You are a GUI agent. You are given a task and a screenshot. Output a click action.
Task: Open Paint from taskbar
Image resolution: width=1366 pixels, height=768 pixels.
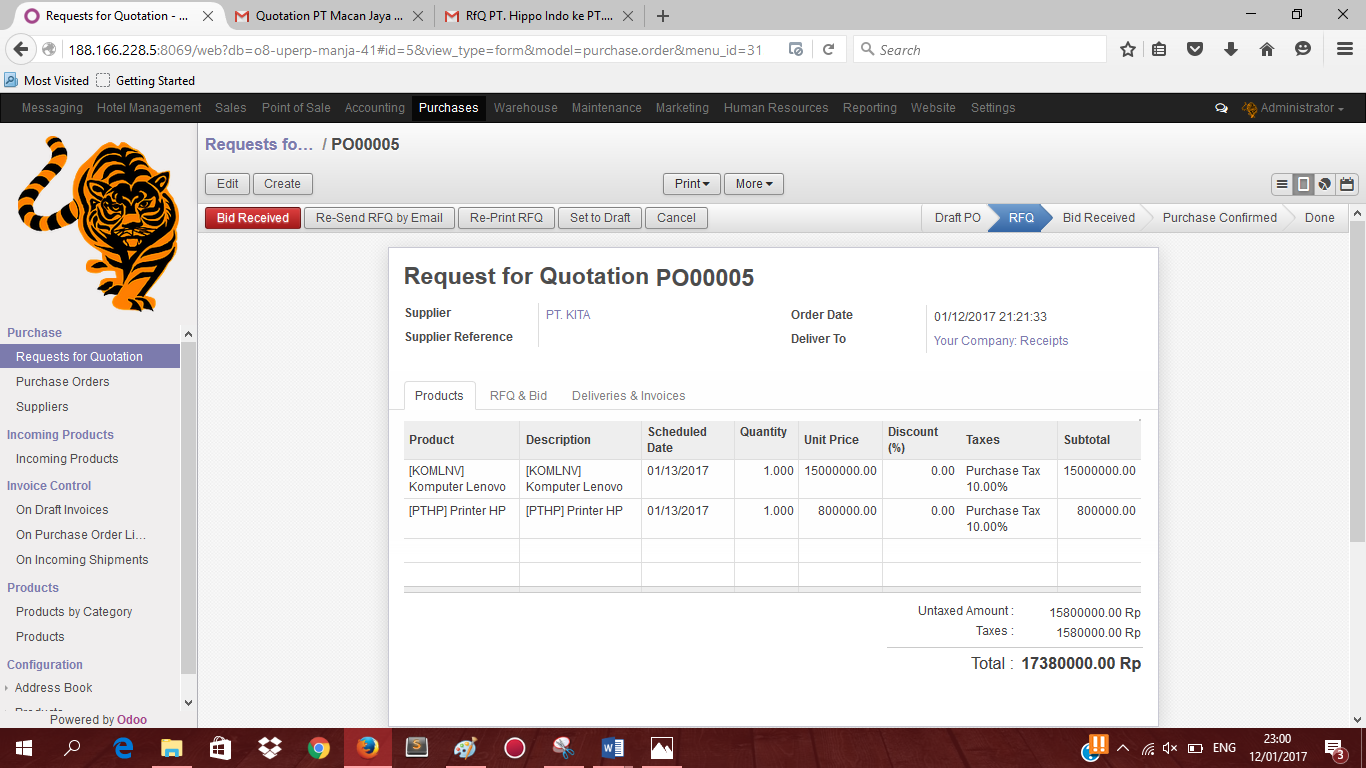click(x=466, y=748)
